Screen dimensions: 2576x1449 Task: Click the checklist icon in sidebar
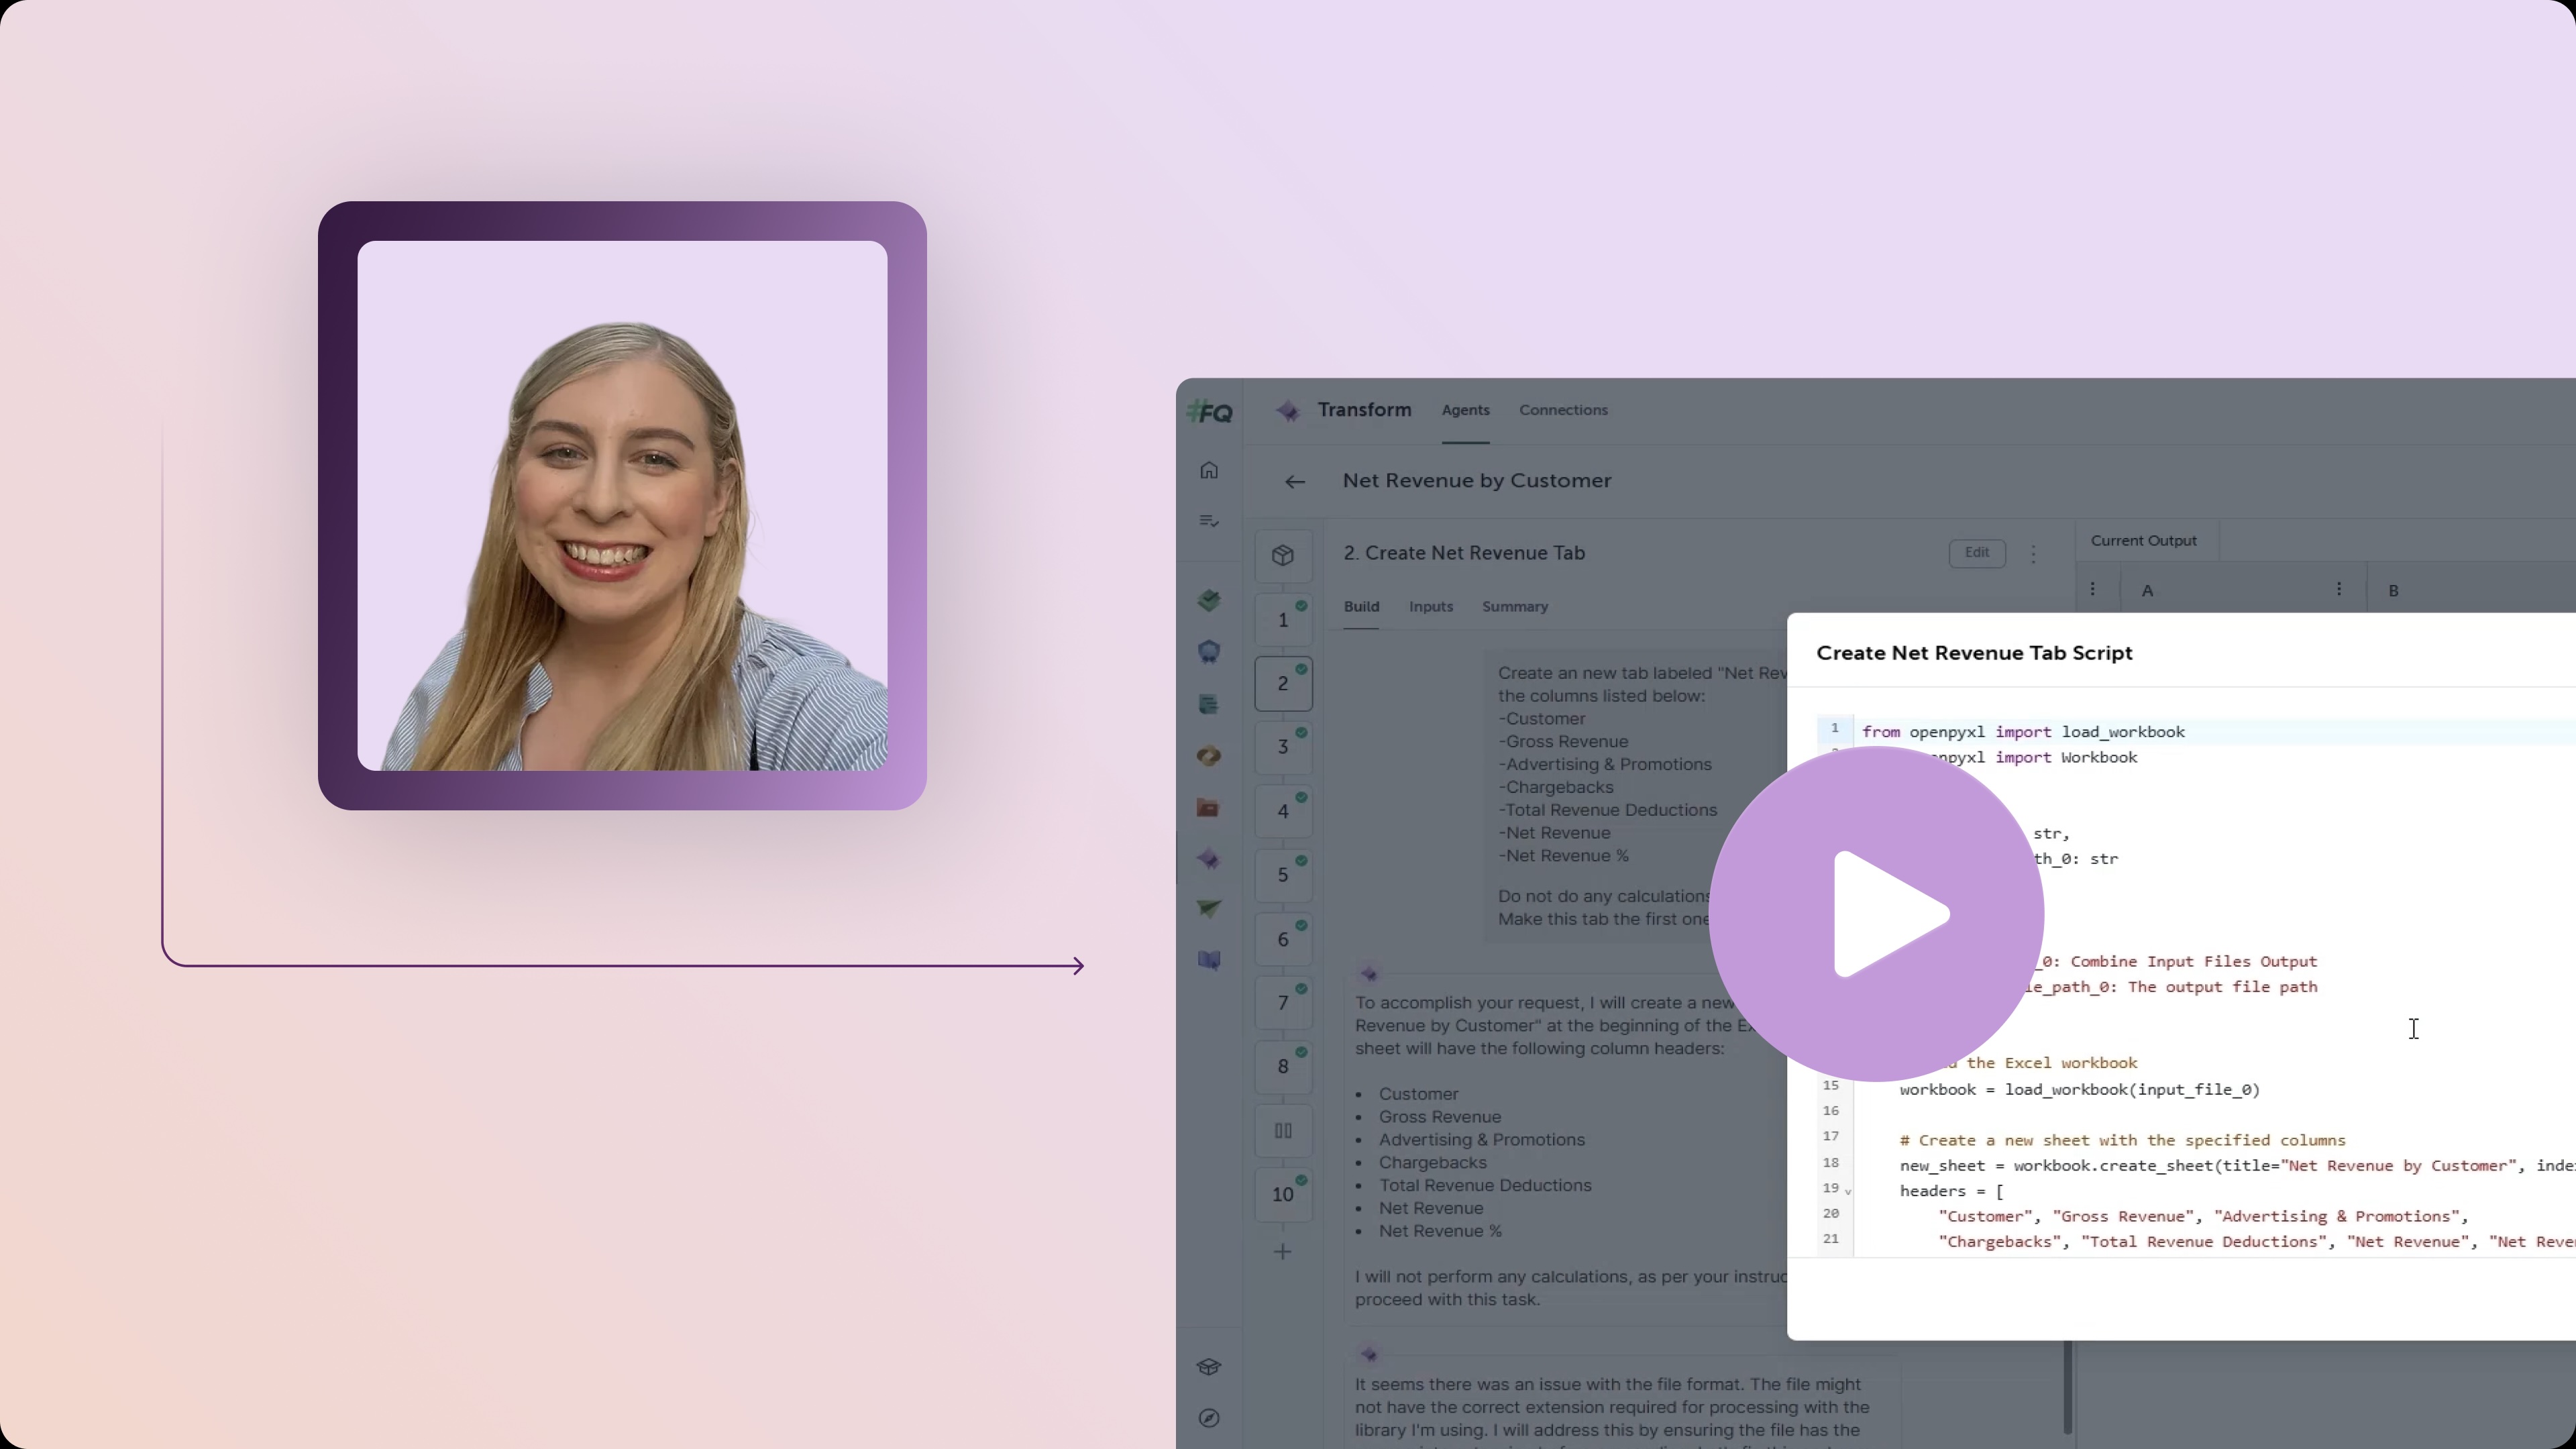pyautogui.click(x=1209, y=521)
